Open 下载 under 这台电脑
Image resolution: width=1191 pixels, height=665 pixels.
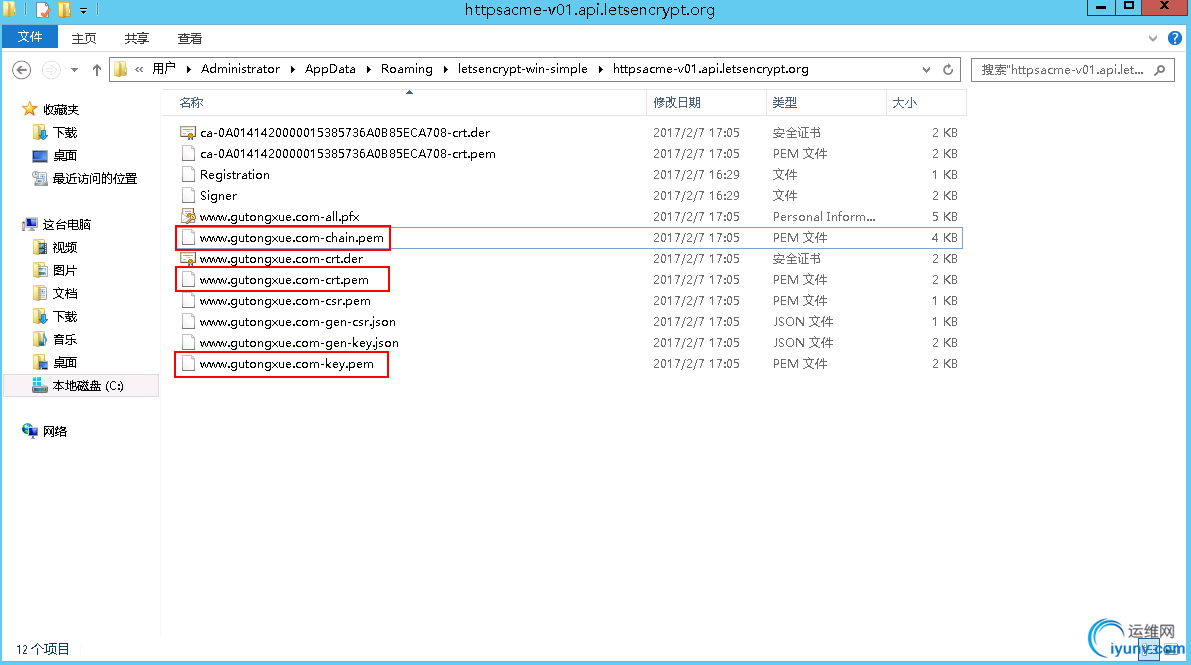coord(65,316)
